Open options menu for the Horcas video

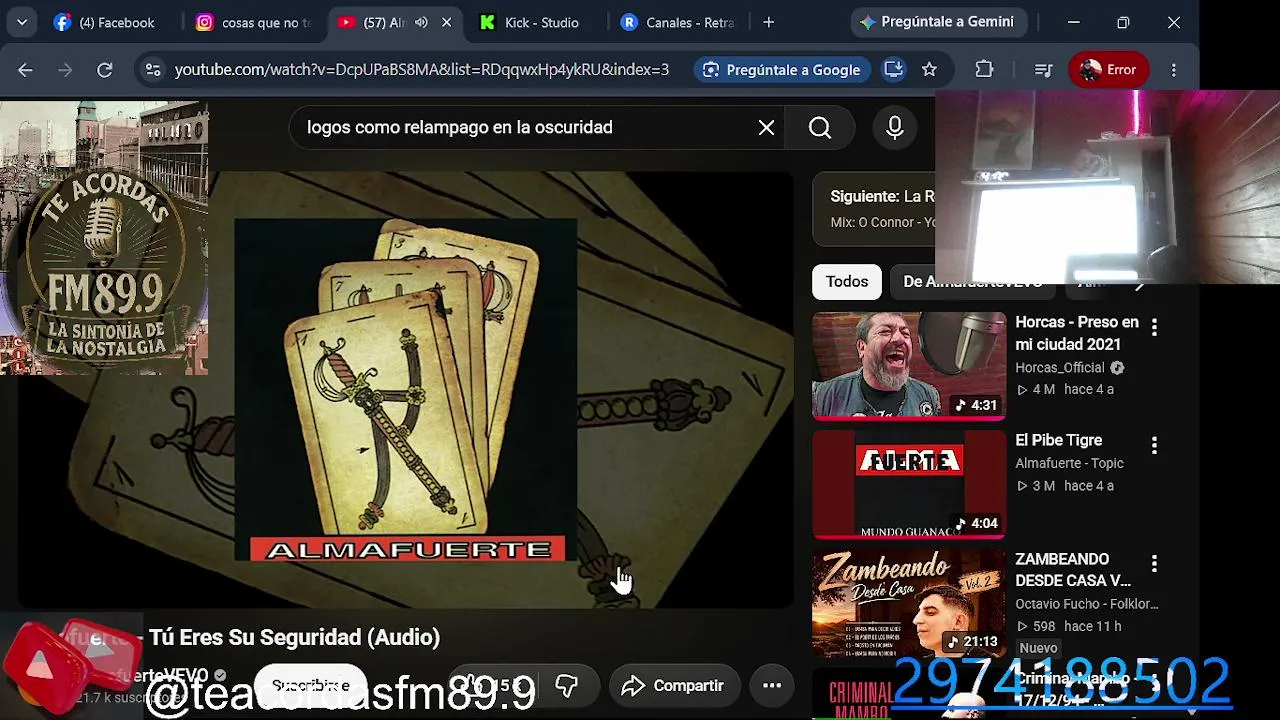coord(1154,327)
